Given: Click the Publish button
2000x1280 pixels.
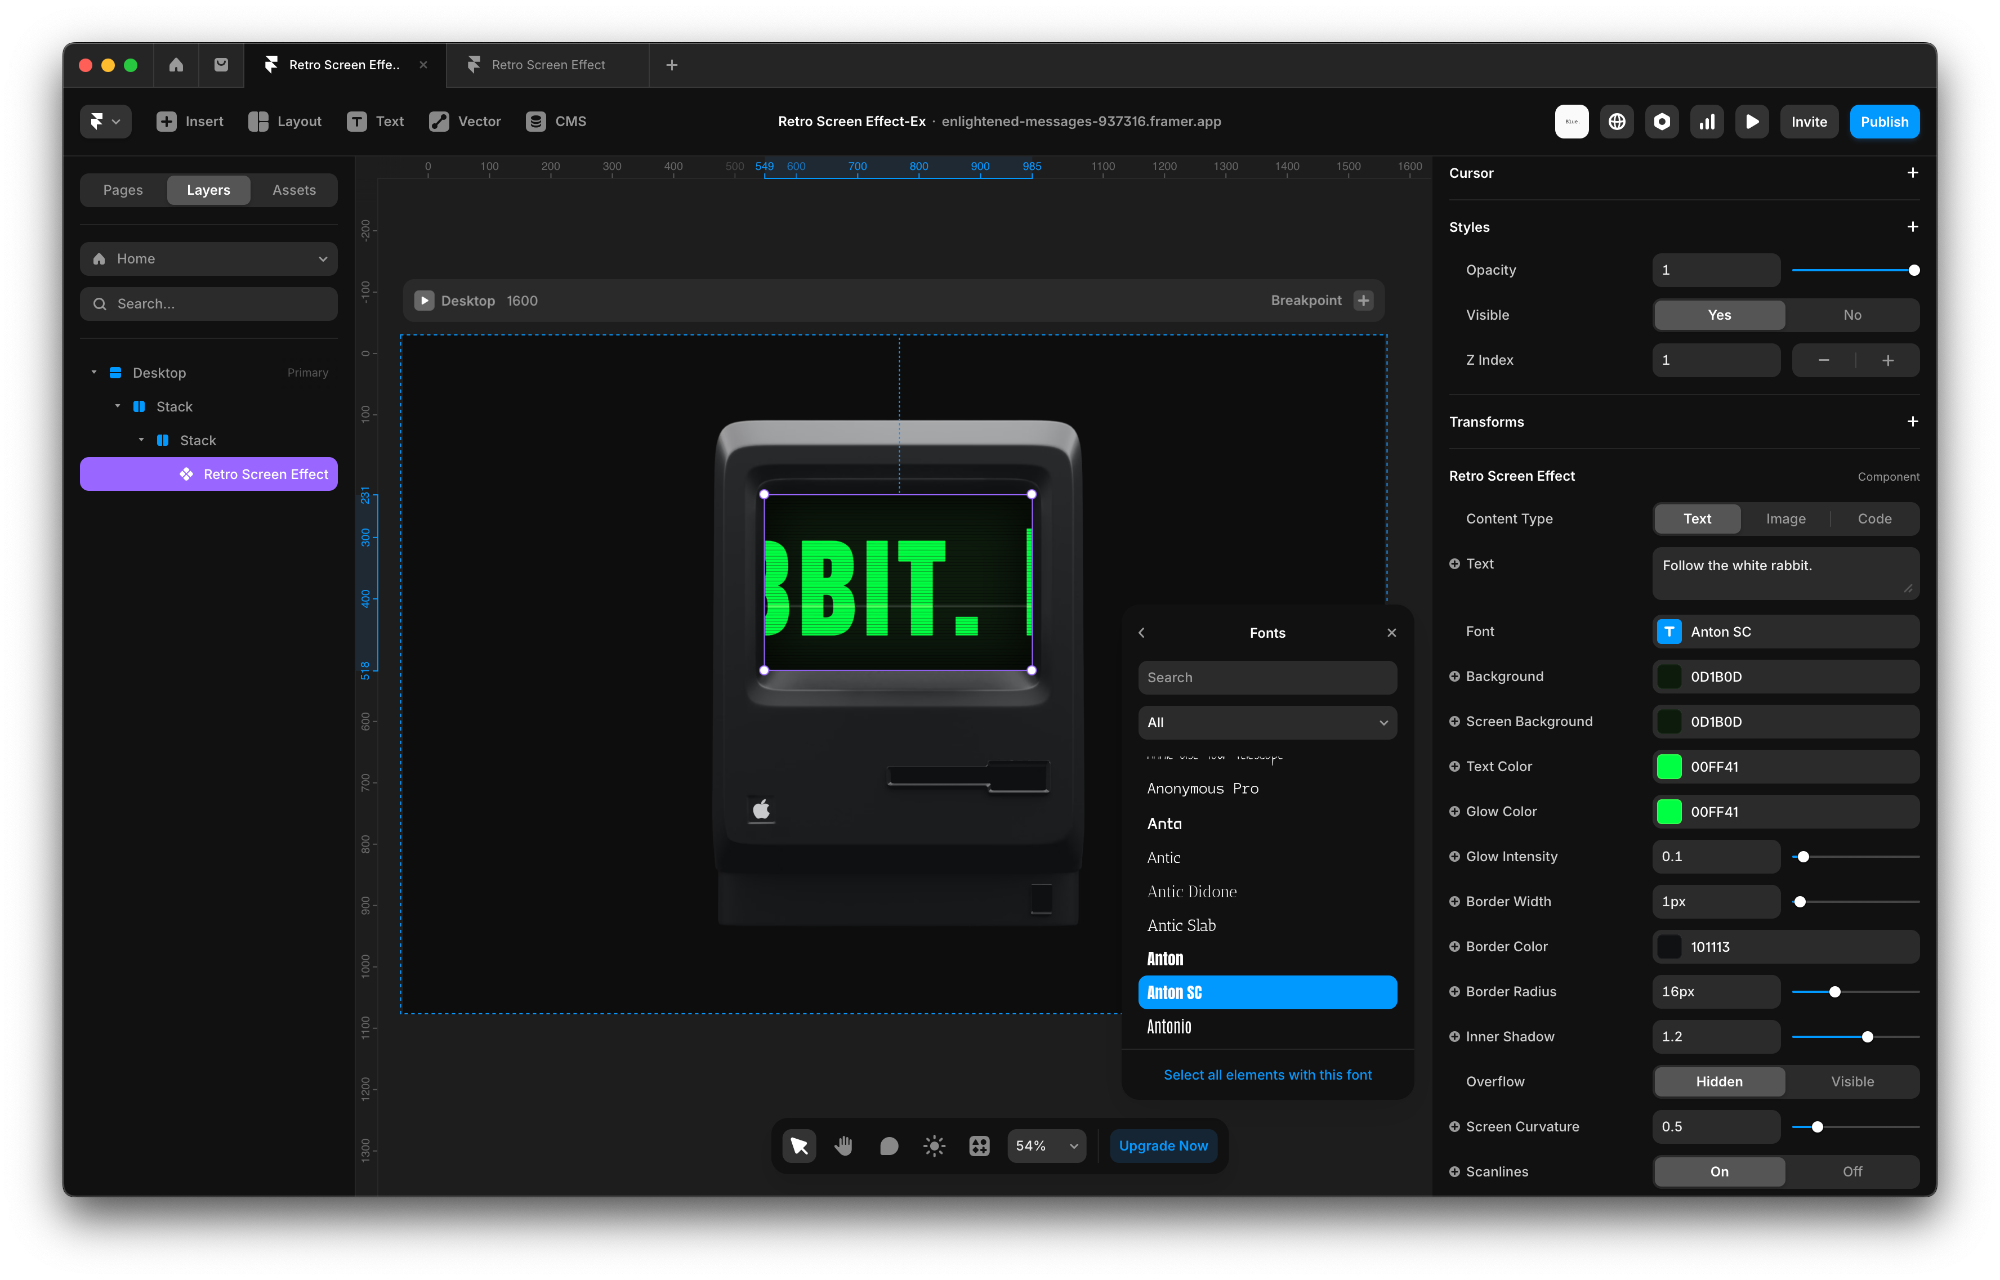Looking at the screenshot, I should coord(1884,122).
